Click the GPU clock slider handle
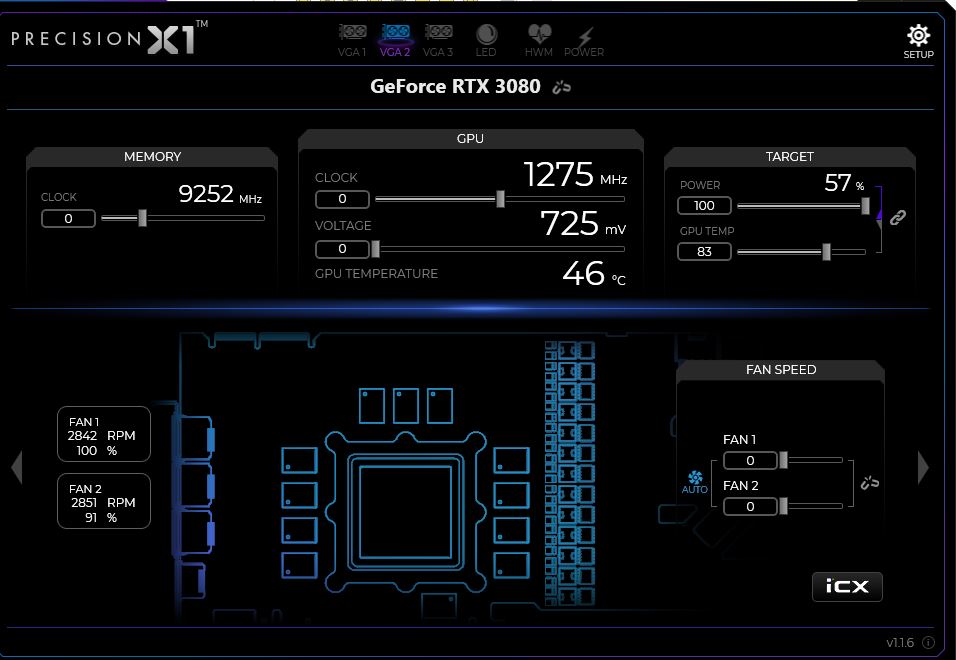956x660 pixels. 501,199
